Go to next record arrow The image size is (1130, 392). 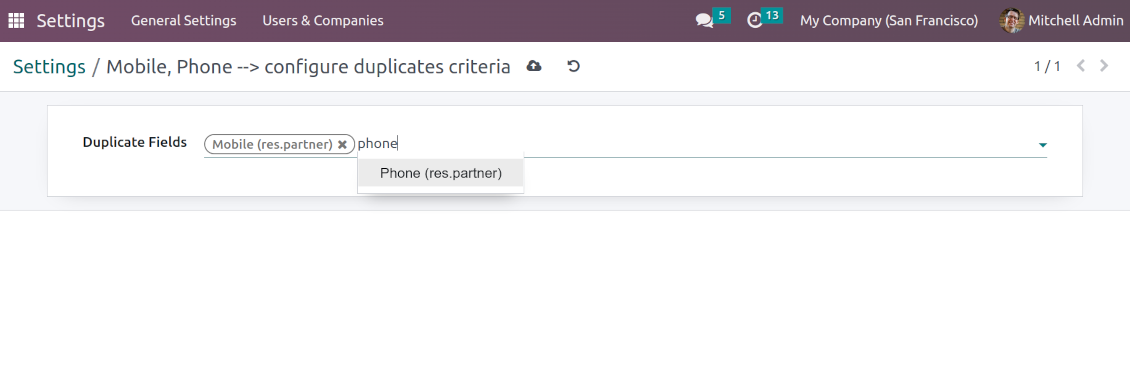[1104, 66]
